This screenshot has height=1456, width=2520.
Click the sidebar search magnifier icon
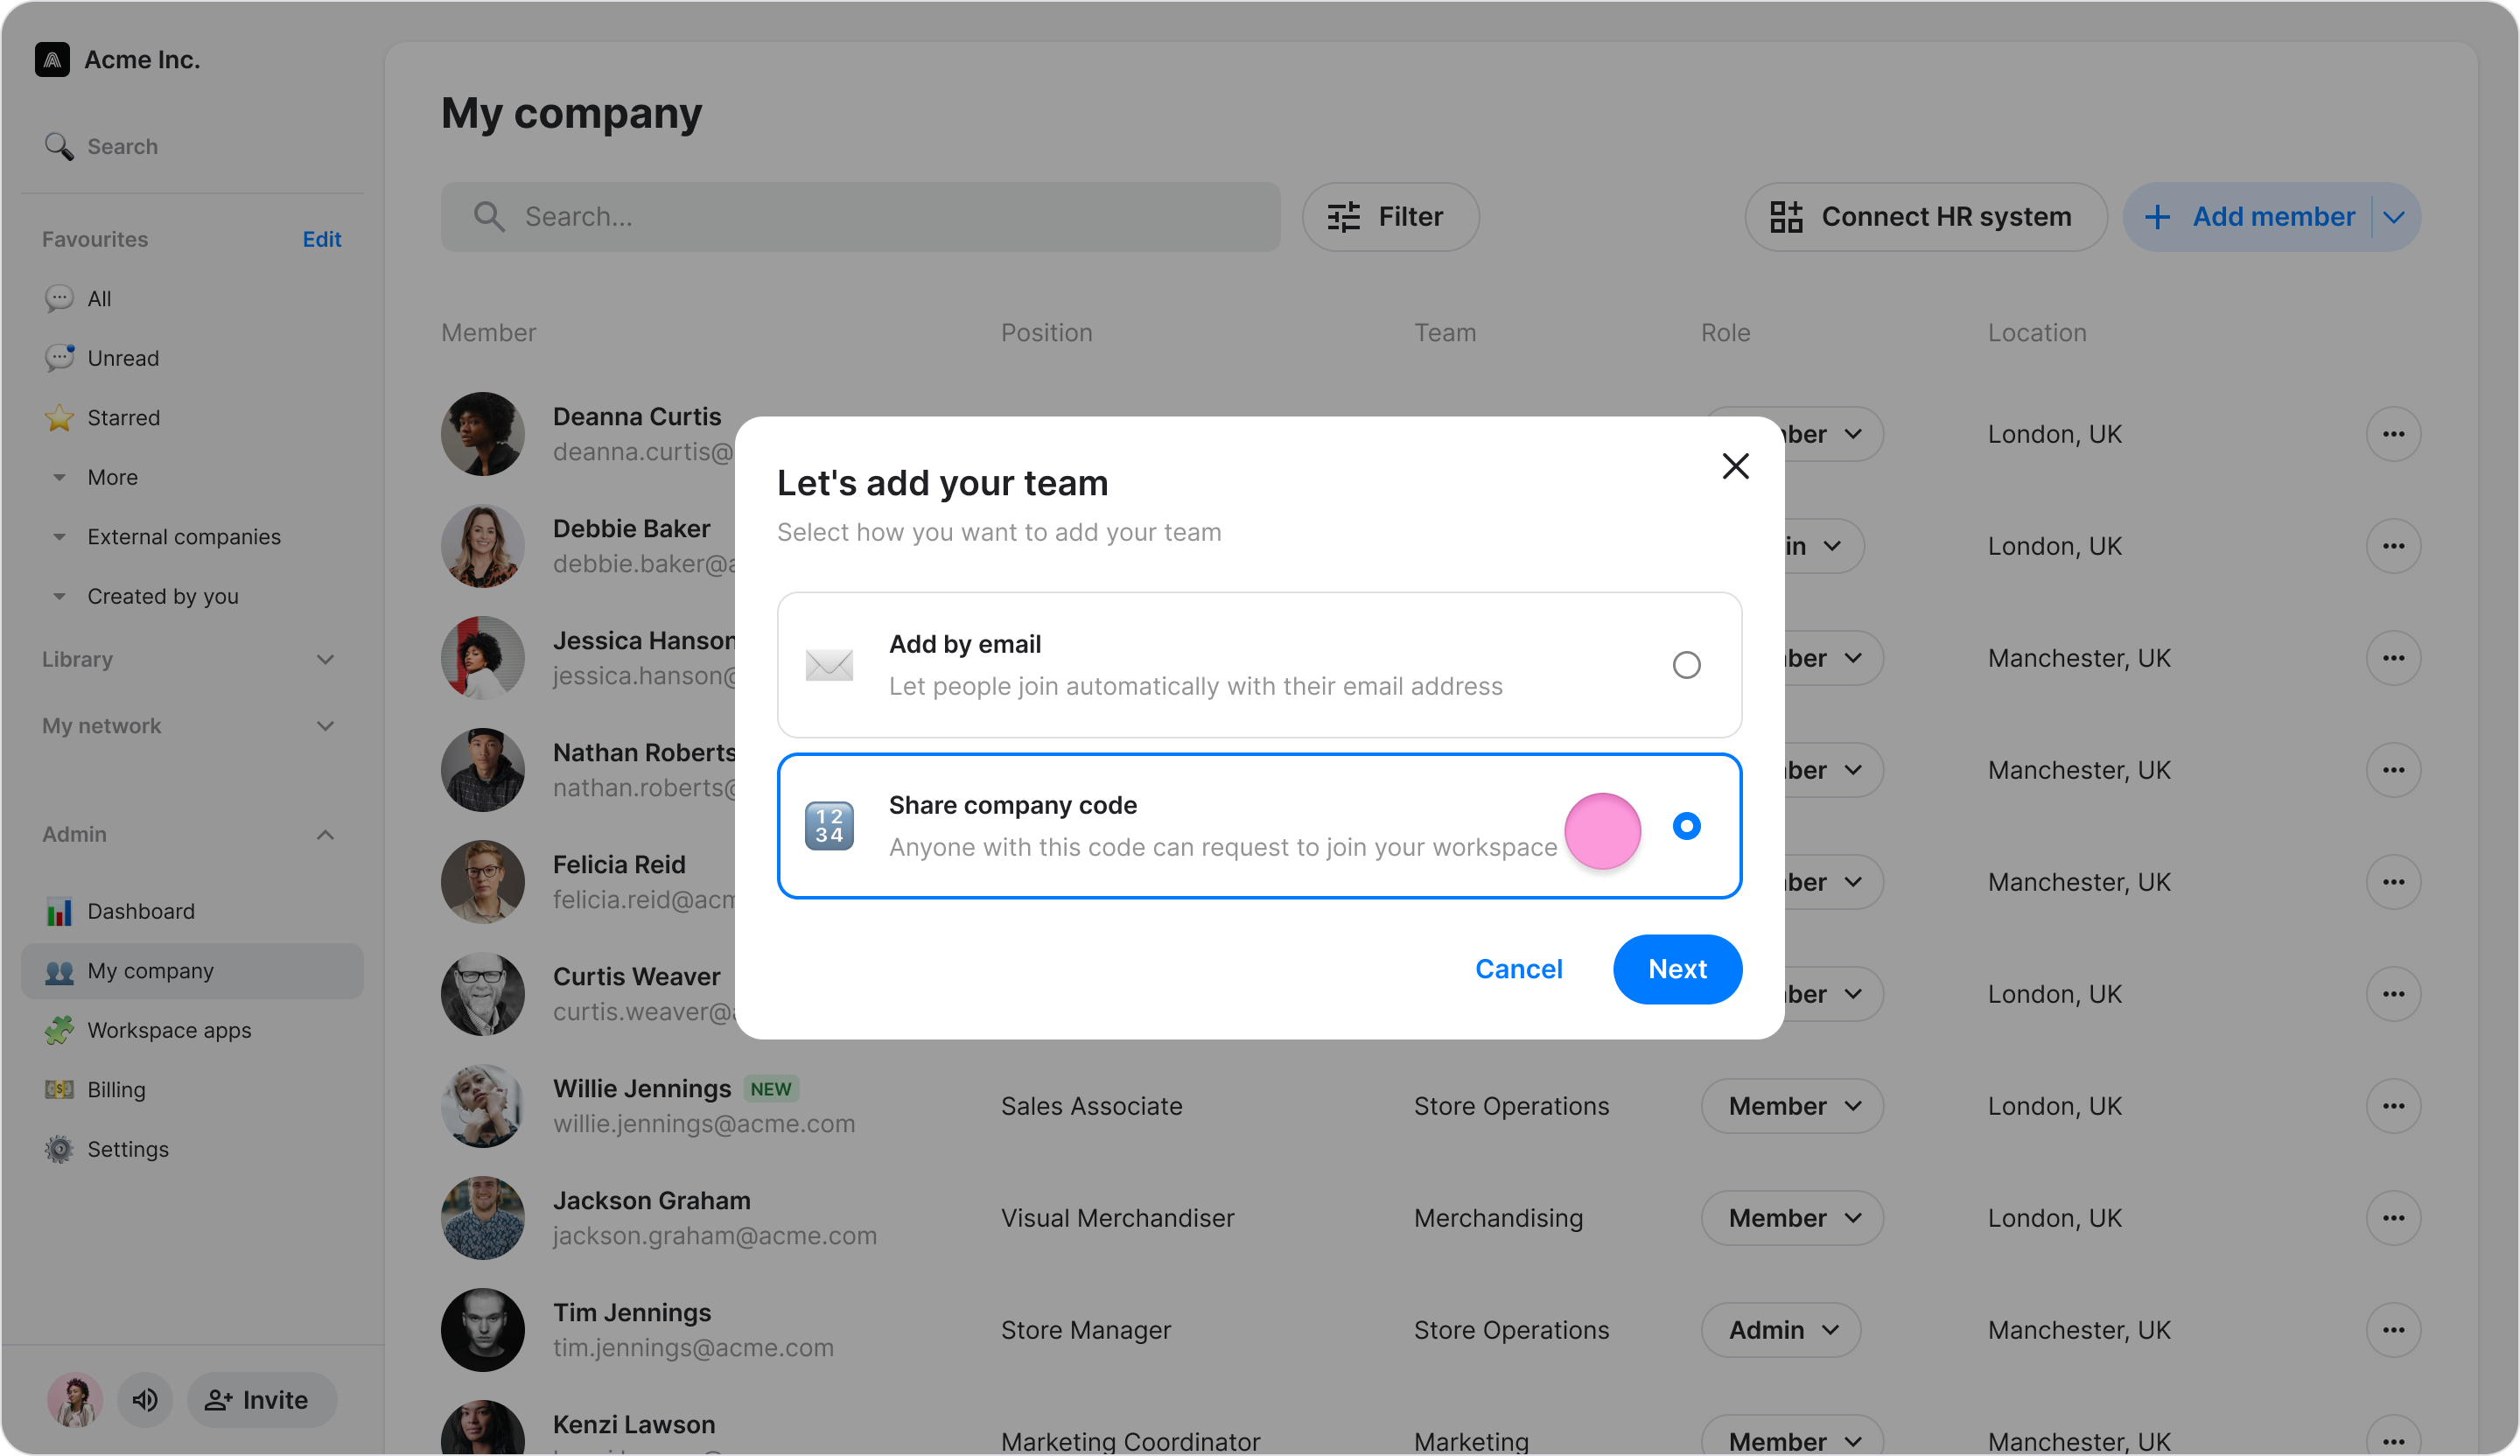[59, 146]
